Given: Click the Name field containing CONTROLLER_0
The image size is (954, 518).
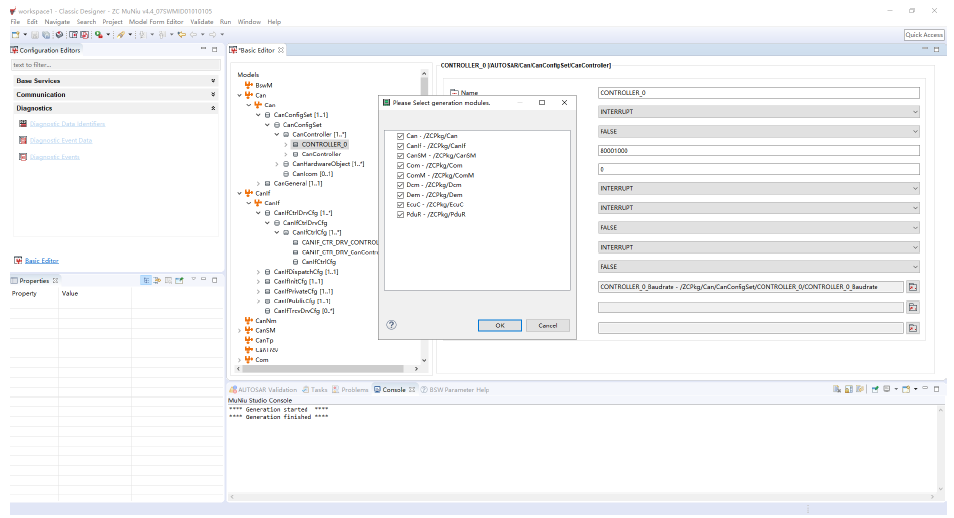Looking at the screenshot, I should (x=759, y=93).
